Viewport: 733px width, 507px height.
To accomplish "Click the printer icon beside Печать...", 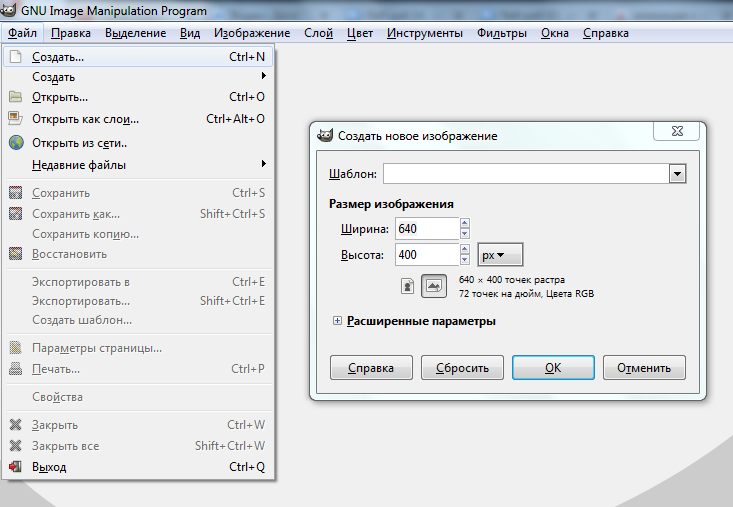I will tap(15, 369).
